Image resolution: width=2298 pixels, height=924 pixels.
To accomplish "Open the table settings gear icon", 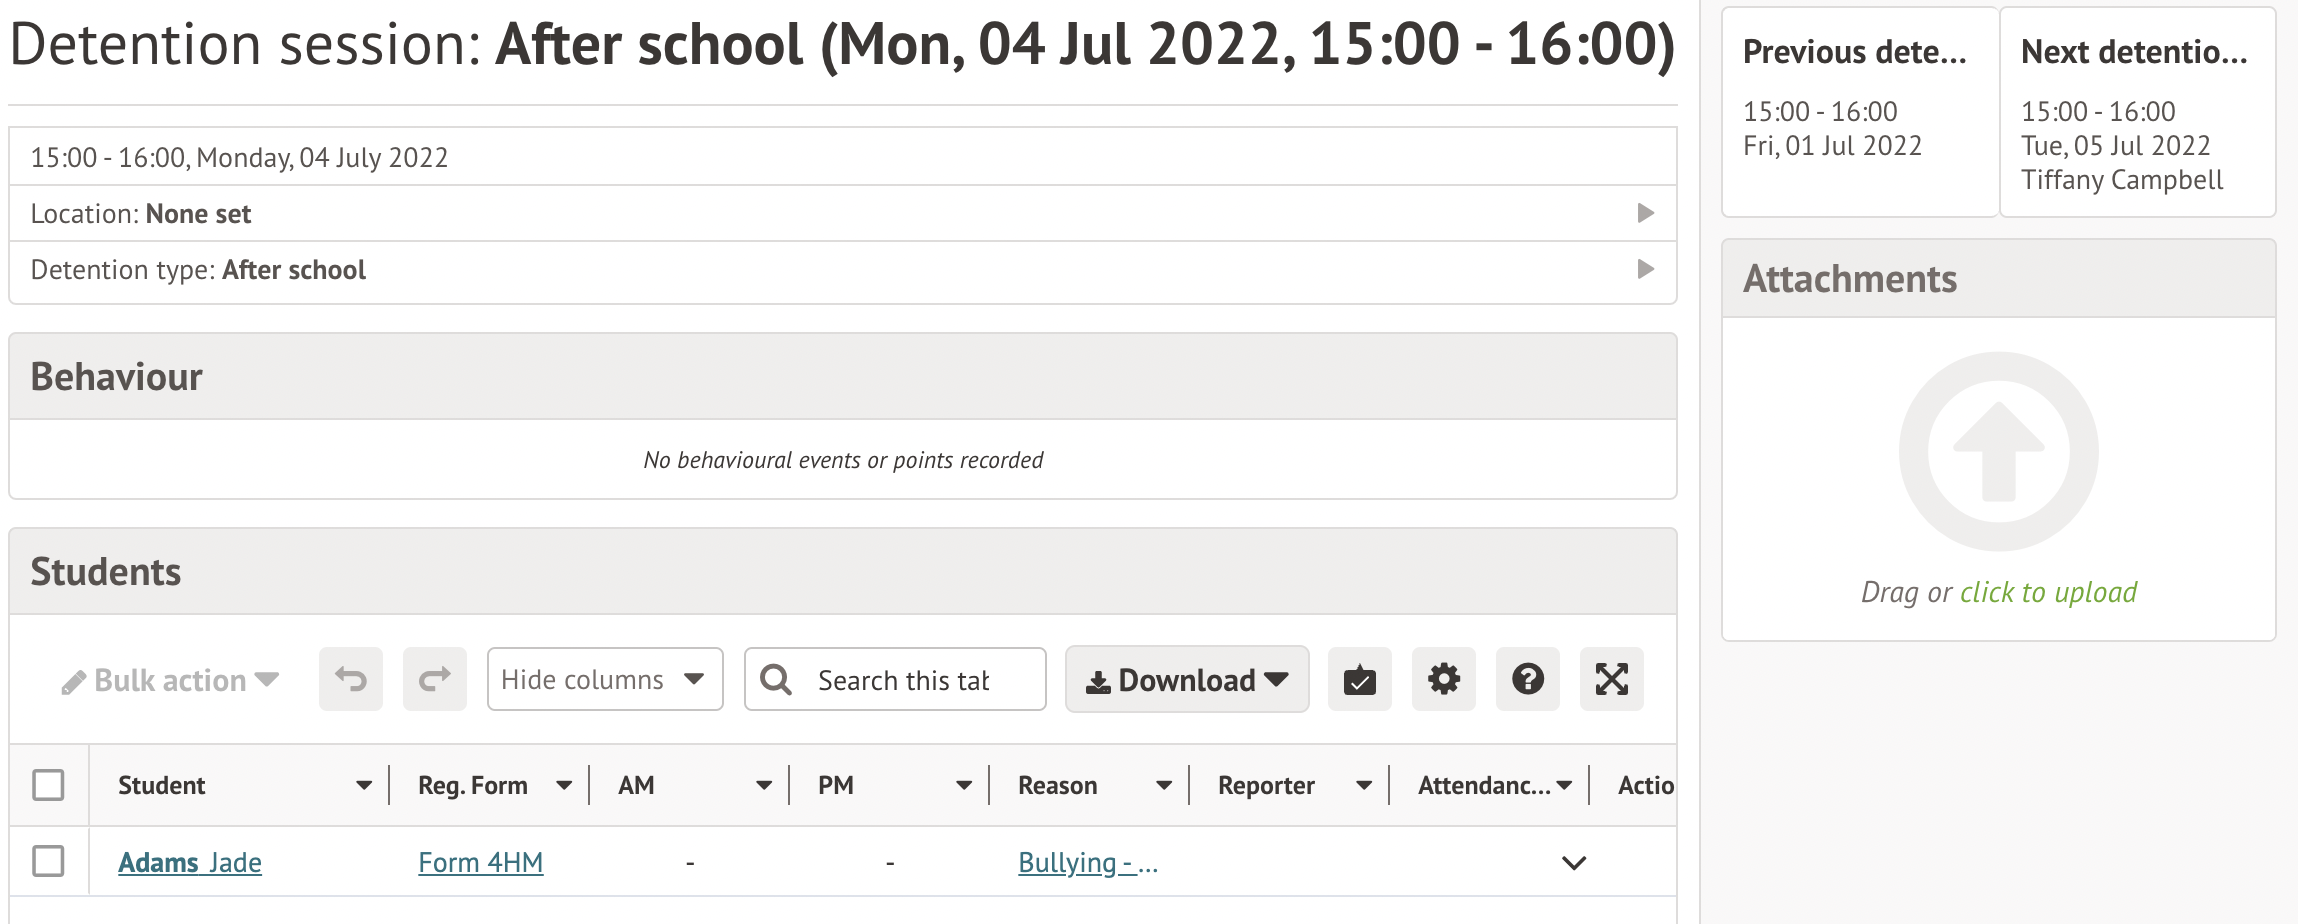I will pos(1444,679).
